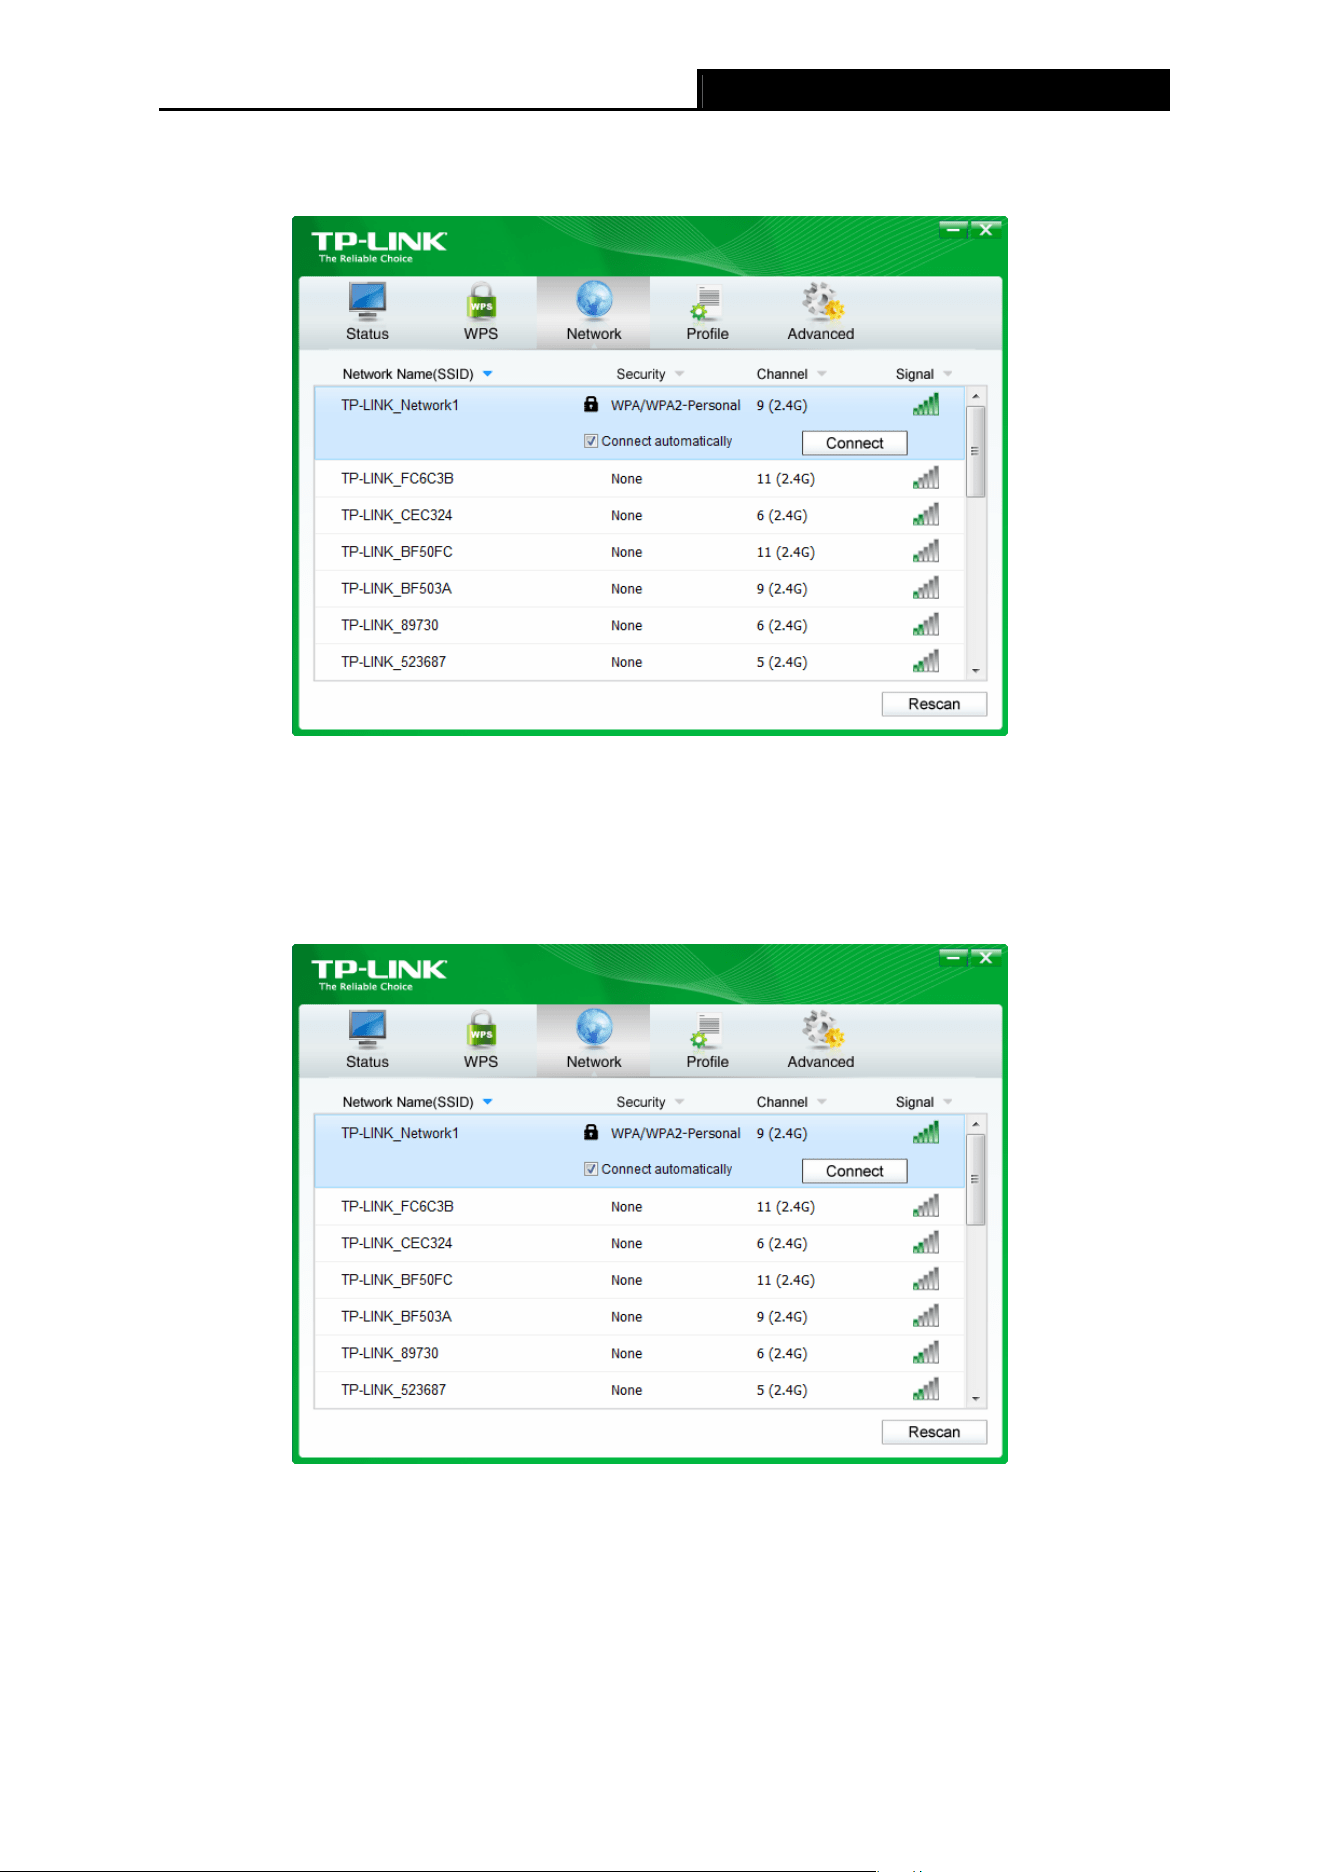Click the scroll down arrow in lower network list
The width and height of the screenshot is (1324, 1872).
pos(976,1399)
